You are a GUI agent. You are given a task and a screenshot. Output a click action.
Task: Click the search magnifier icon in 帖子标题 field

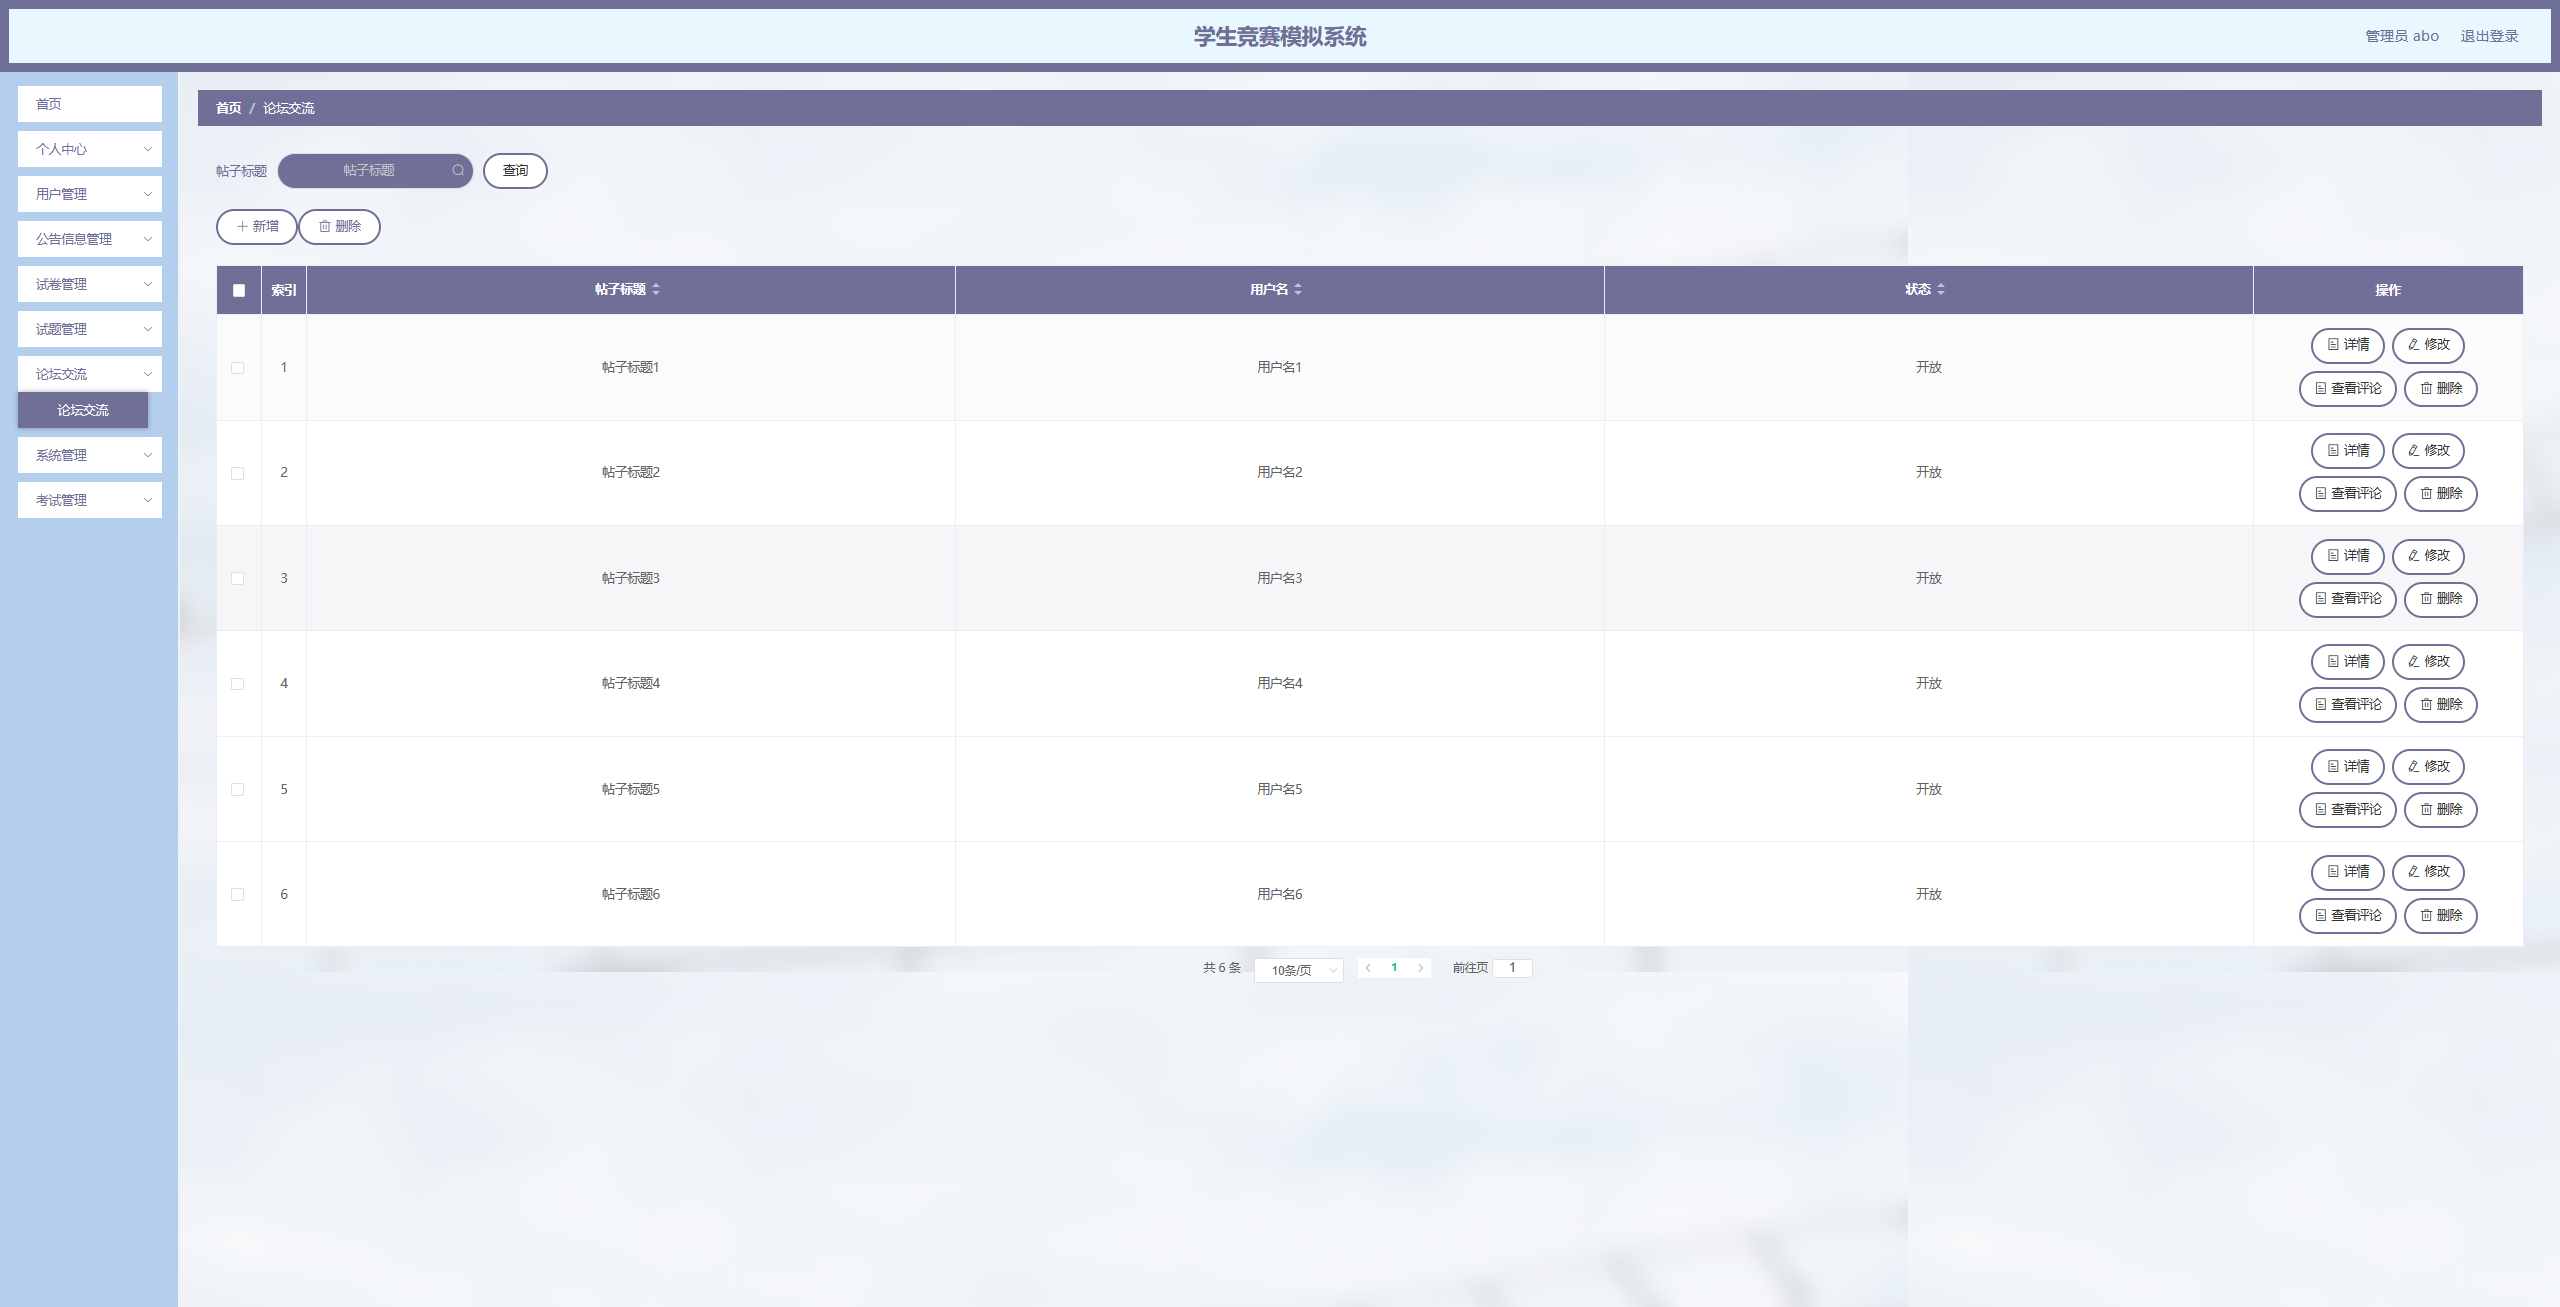coord(458,170)
